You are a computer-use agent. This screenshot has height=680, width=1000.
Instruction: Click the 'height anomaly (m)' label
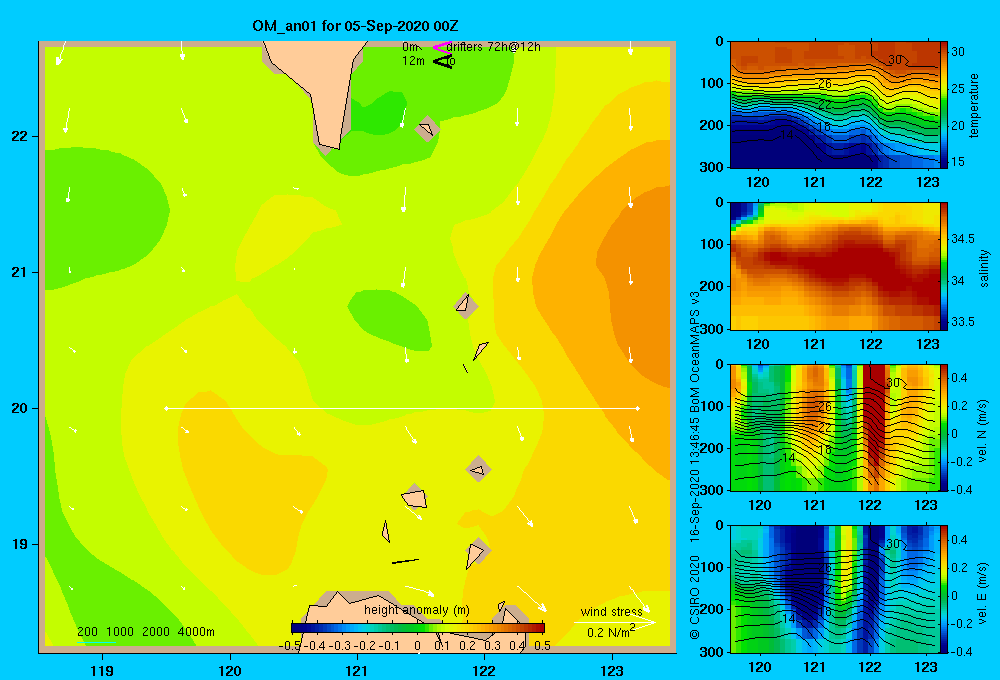pyautogui.click(x=417, y=610)
